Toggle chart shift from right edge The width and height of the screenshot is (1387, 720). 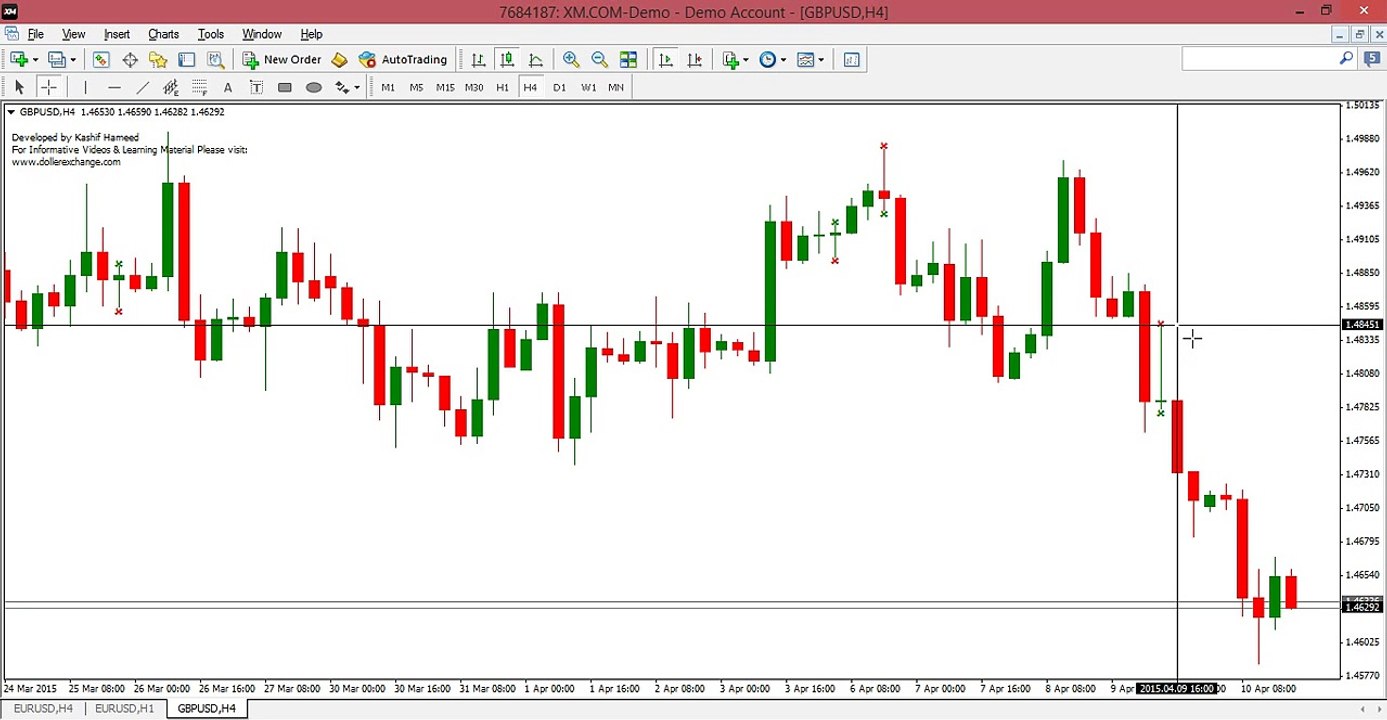[x=695, y=60]
